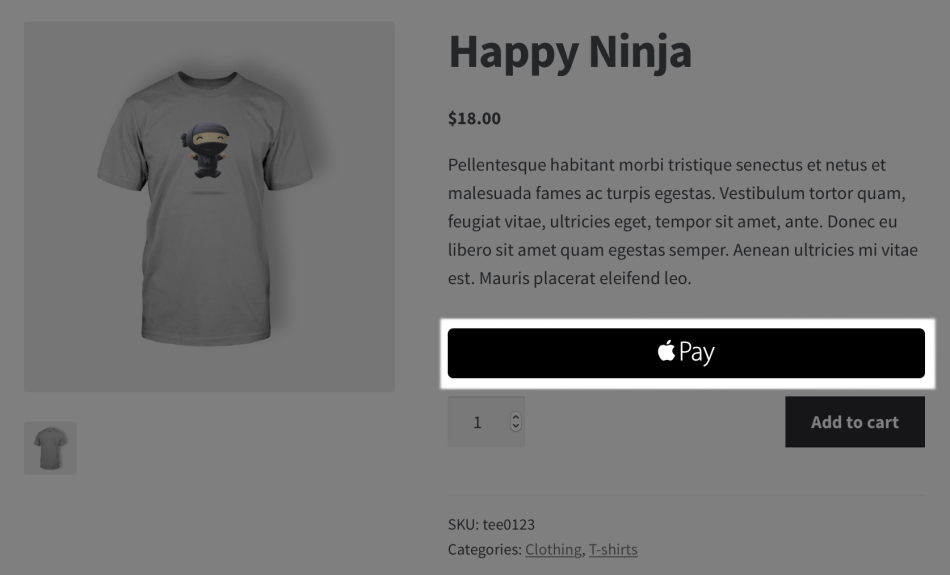
Task: Click the Add to cart button
Action: tap(854, 422)
